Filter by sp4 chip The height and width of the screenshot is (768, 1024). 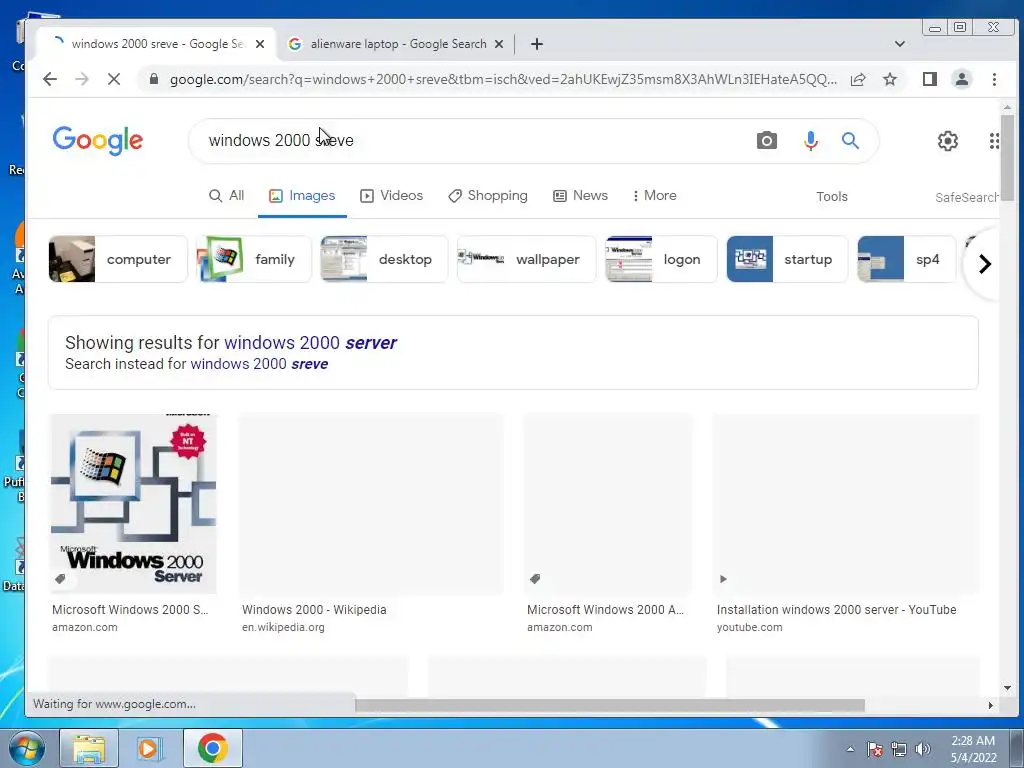click(906, 259)
